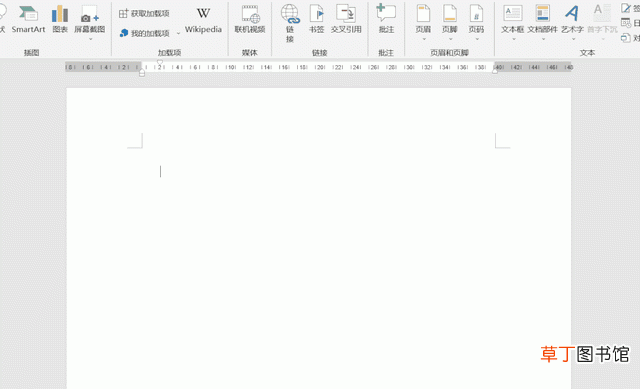Click the right indent marker on ruler
The width and height of the screenshot is (640, 389).
pyautogui.click(x=495, y=71)
